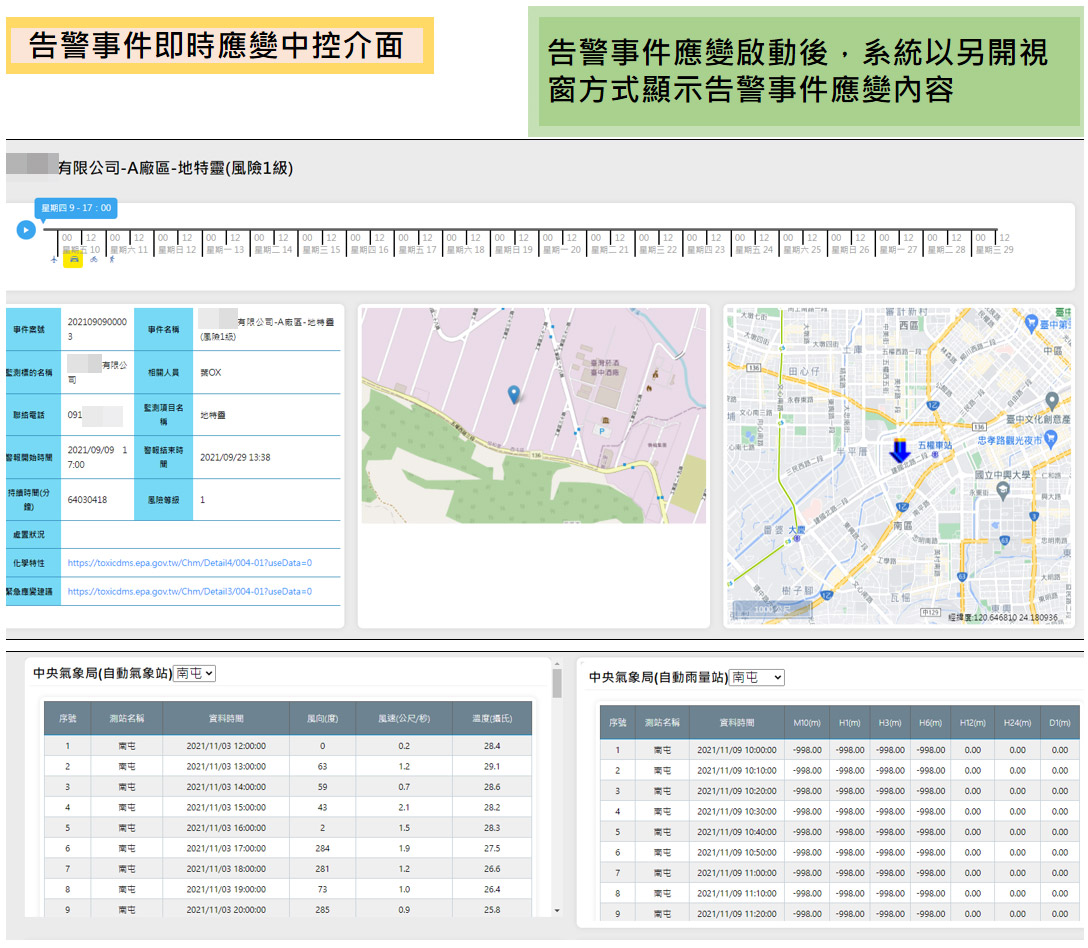The image size is (1088, 948).
Task: Click timeline marker 星期五 24
Action: point(754,250)
